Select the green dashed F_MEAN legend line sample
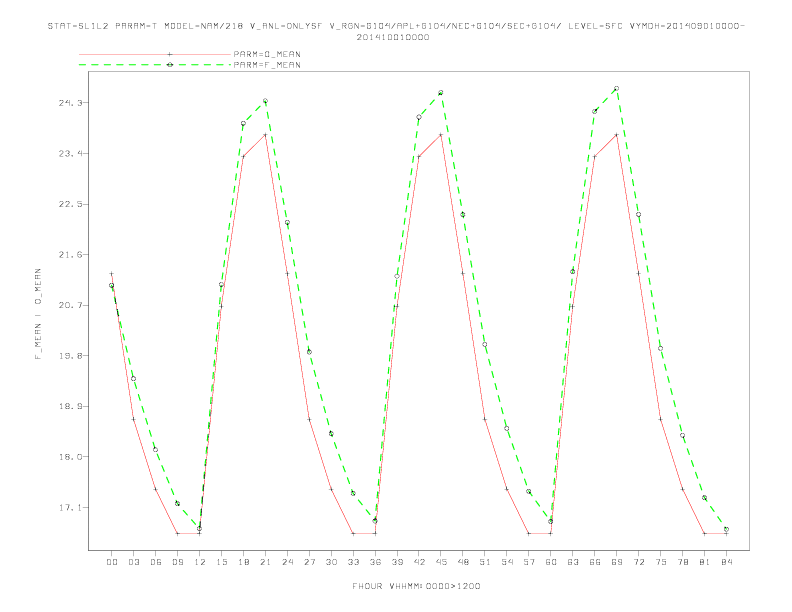 coord(155,65)
